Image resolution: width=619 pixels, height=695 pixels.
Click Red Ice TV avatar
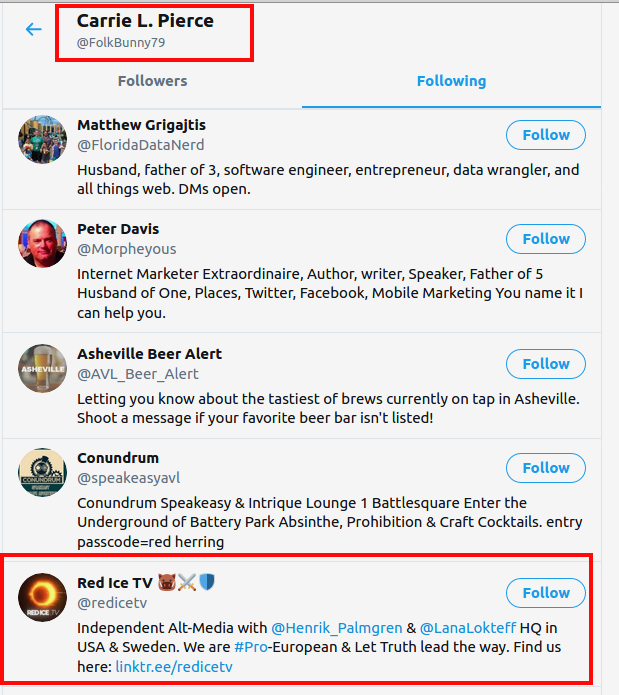click(x=42, y=597)
